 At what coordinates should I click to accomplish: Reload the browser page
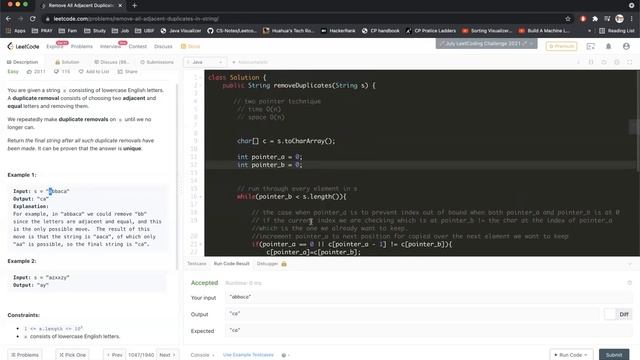pyautogui.click(x=33, y=19)
